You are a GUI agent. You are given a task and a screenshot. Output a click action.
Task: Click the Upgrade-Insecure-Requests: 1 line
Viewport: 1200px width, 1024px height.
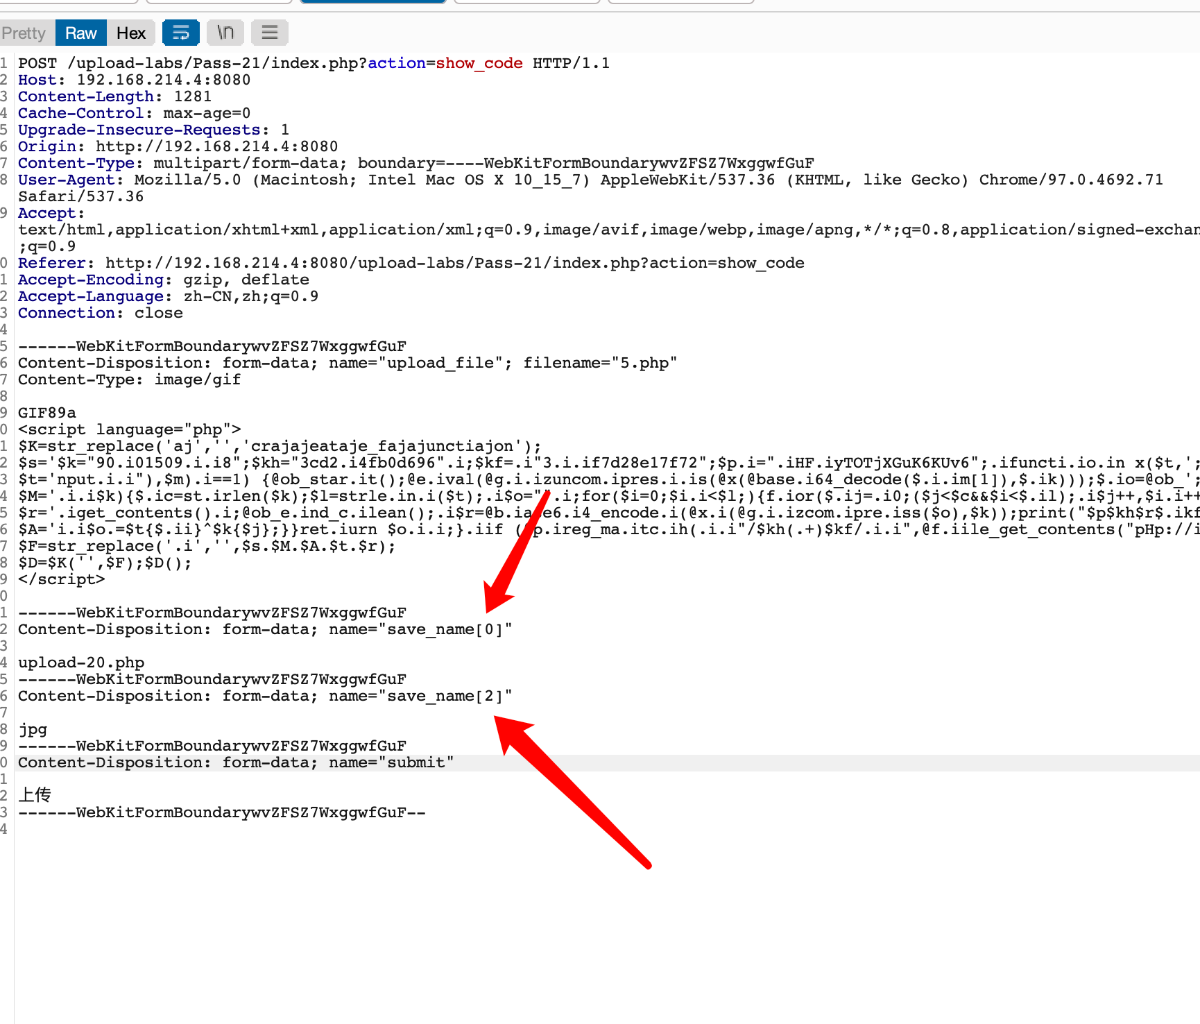click(154, 130)
